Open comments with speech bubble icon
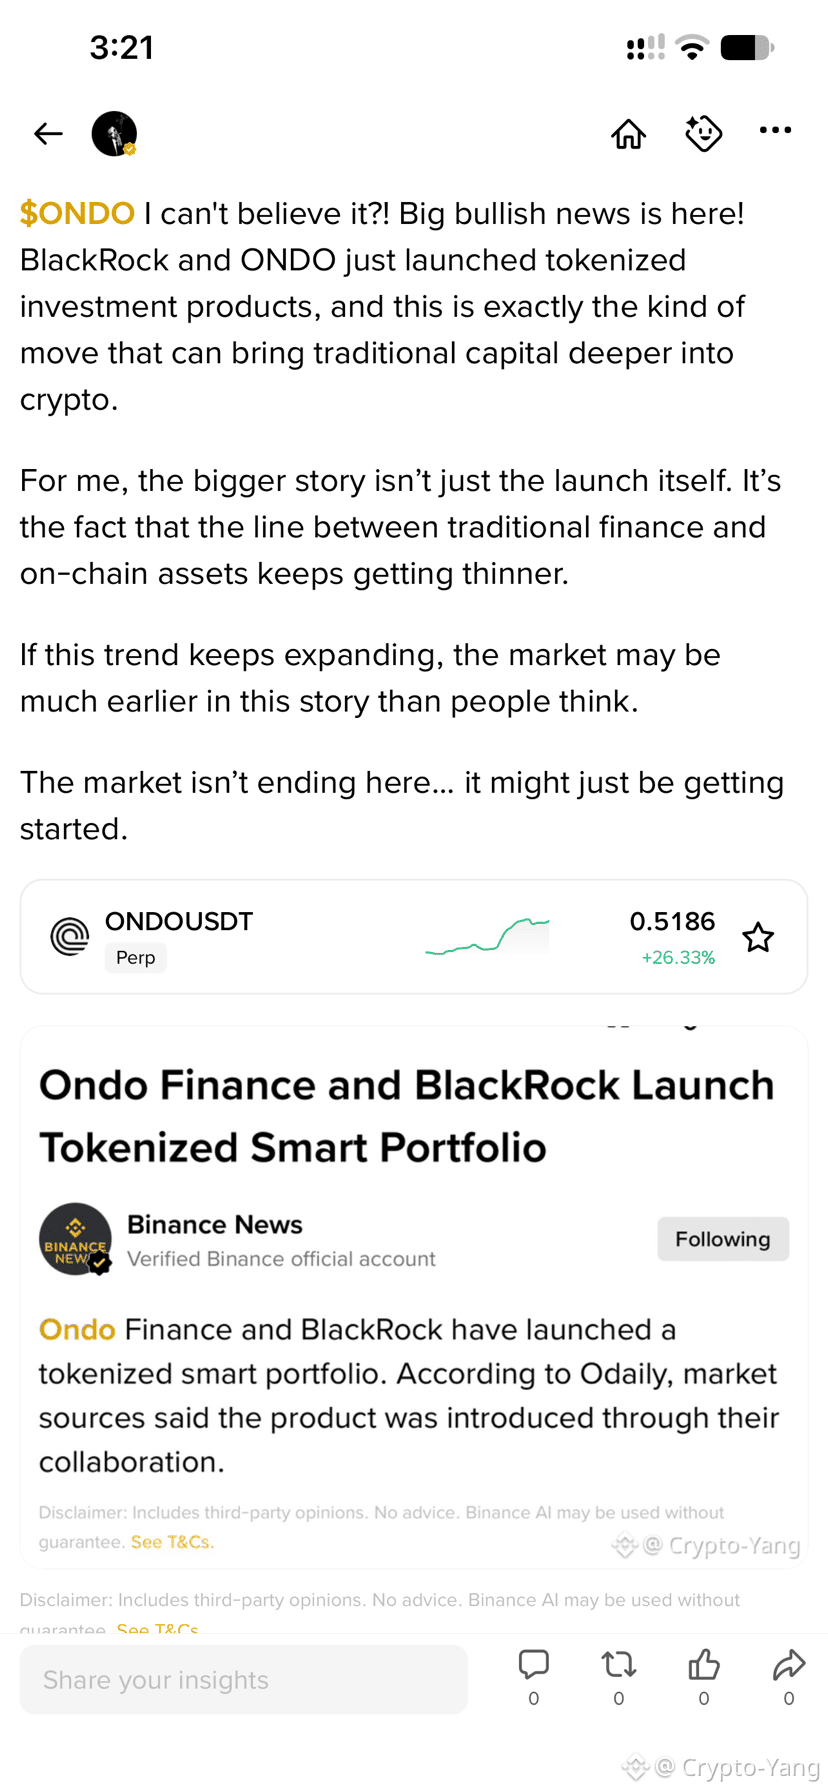Viewport: 828px width, 1792px height. (x=534, y=1665)
